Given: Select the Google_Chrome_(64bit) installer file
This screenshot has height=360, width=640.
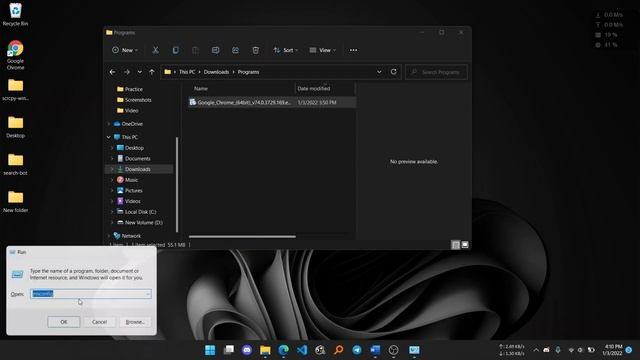Looking at the screenshot, I should click(x=272, y=102).
